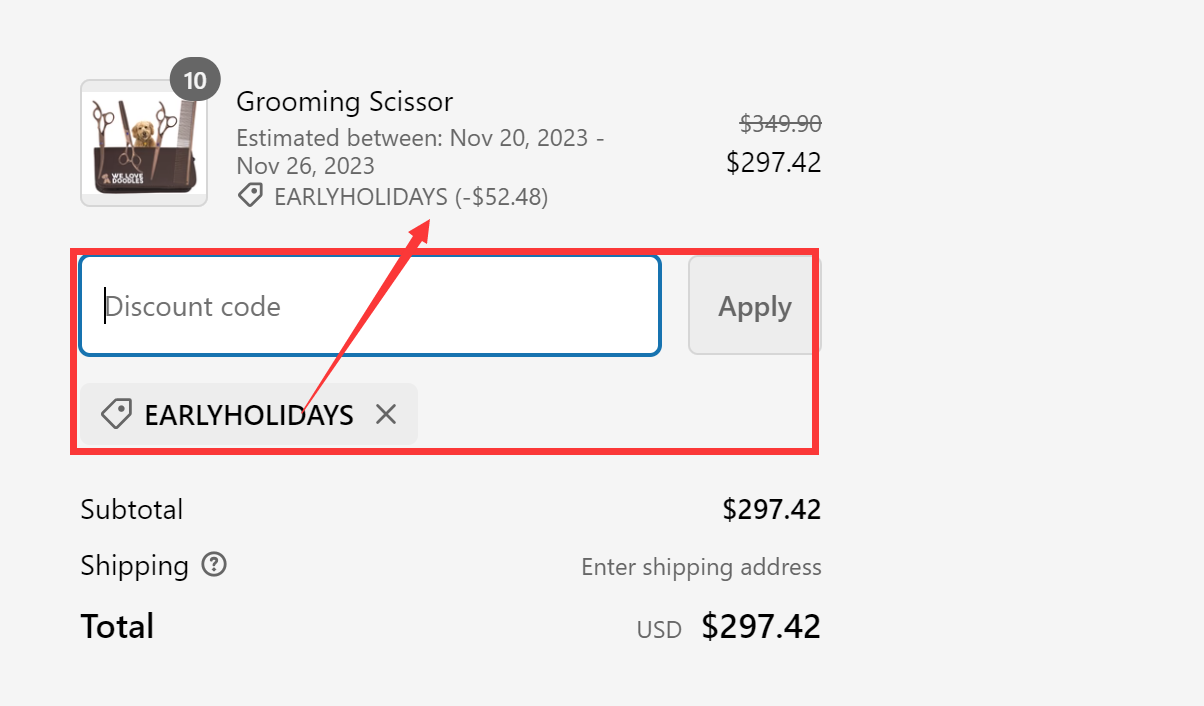Viewport: 1204px width, 706px height.
Task: Click the USD currency label
Action: [x=658, y=629]
